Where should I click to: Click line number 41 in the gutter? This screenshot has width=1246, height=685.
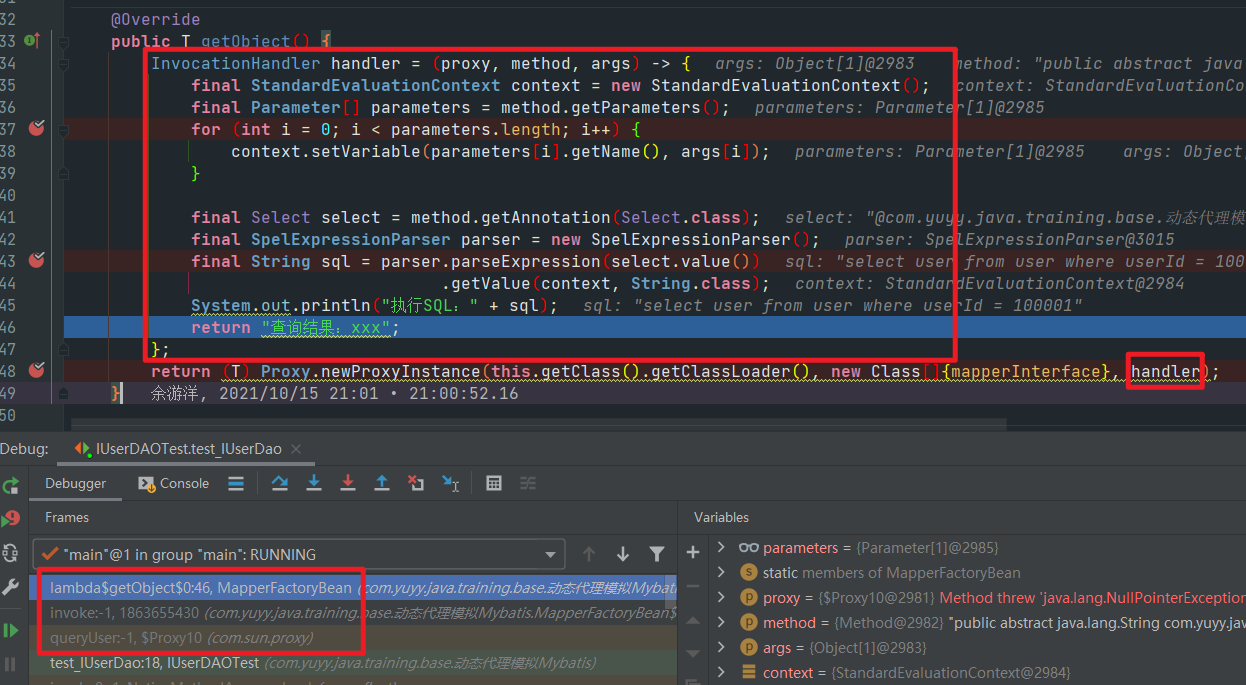[x=9, y=217]
